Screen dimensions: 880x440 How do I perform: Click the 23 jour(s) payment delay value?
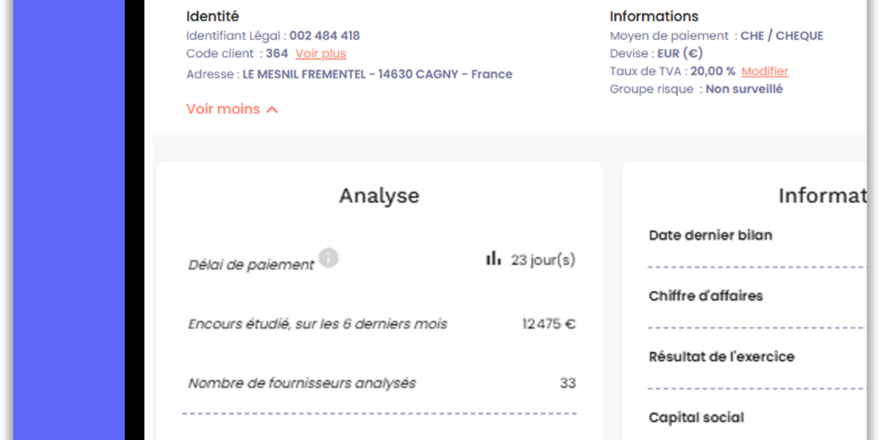pos(543,260)
